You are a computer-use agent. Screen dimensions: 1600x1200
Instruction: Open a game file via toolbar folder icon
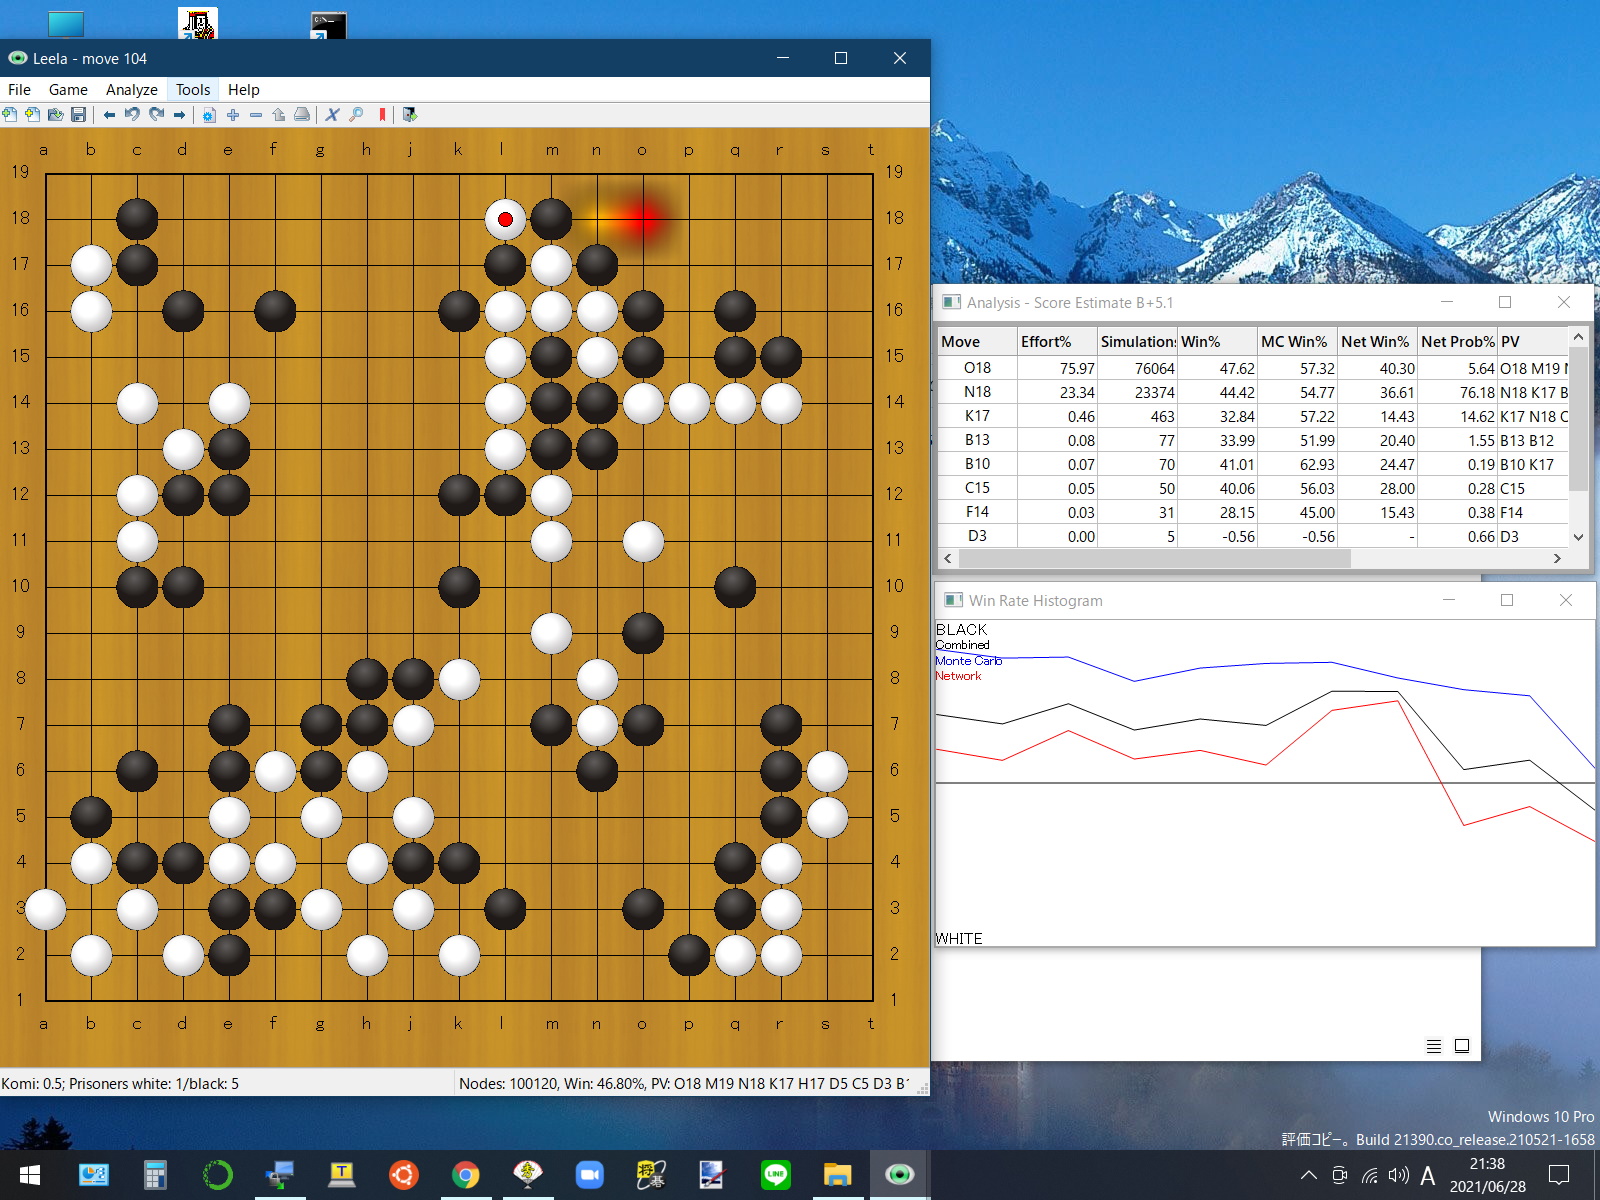55,115
